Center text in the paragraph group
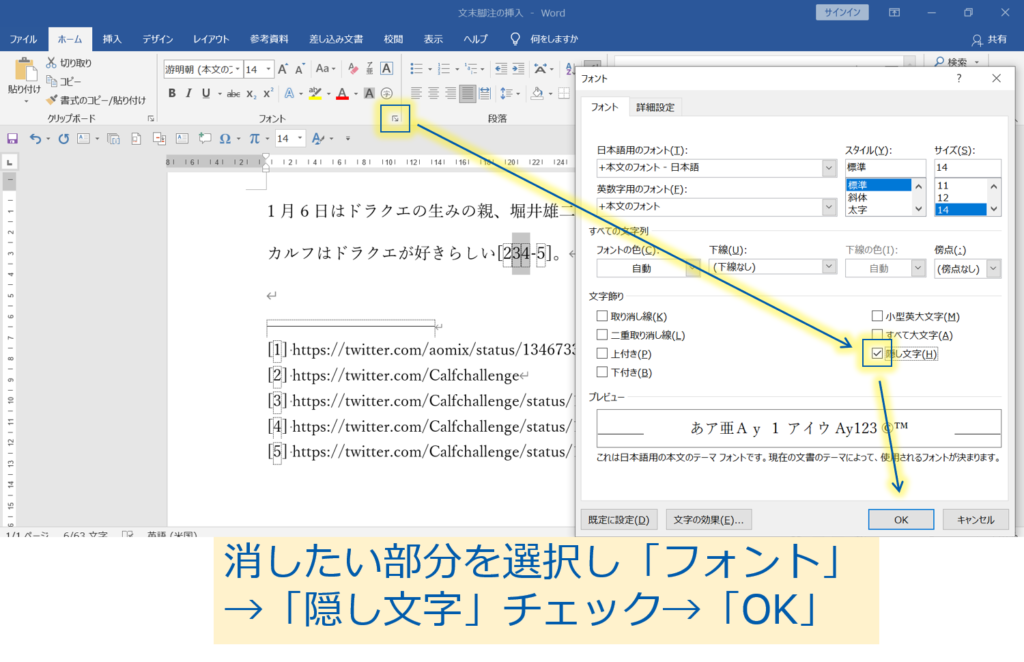The width and height of the screenshot is (1024, 662). 433,93
